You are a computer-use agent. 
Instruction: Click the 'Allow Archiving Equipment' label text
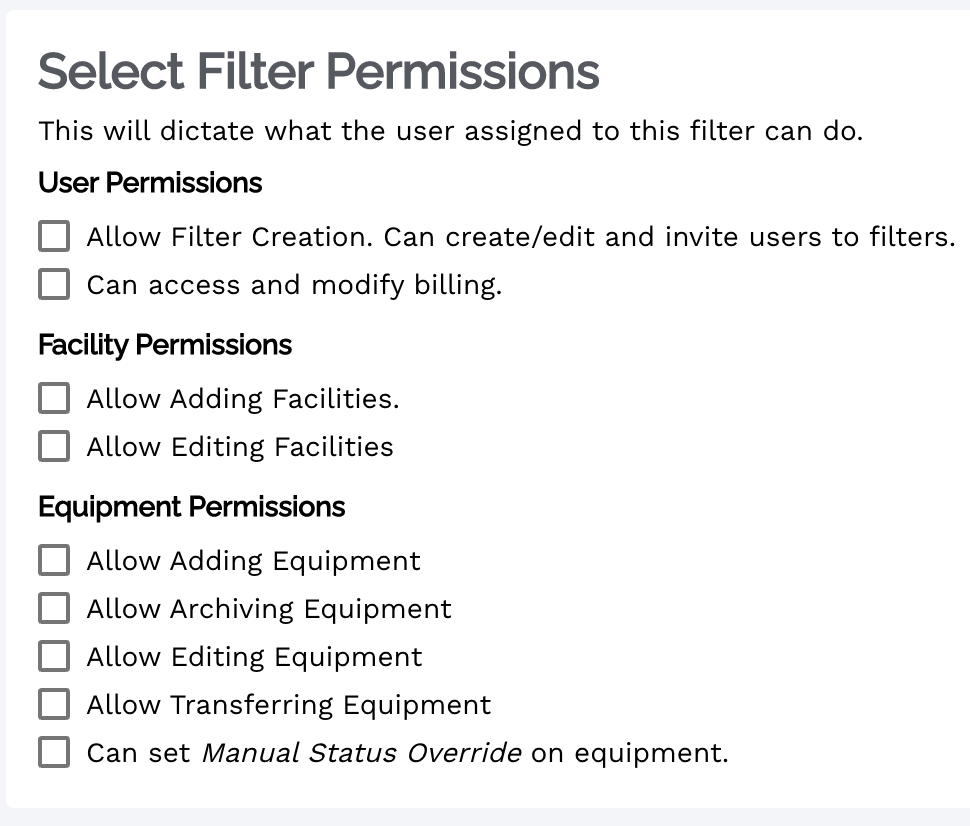point(269,608)
